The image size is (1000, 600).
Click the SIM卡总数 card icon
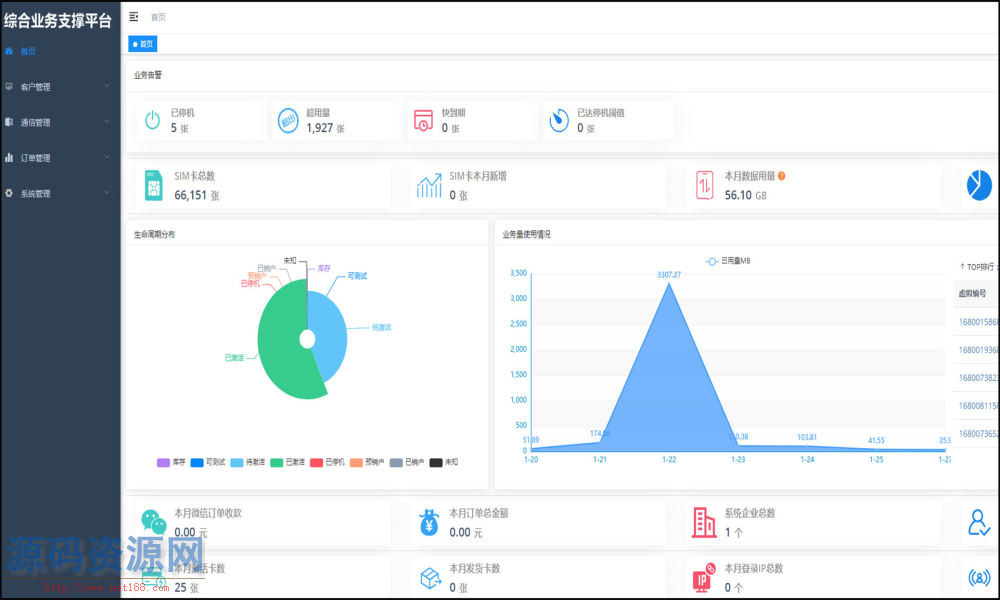(x=153, y=185)
